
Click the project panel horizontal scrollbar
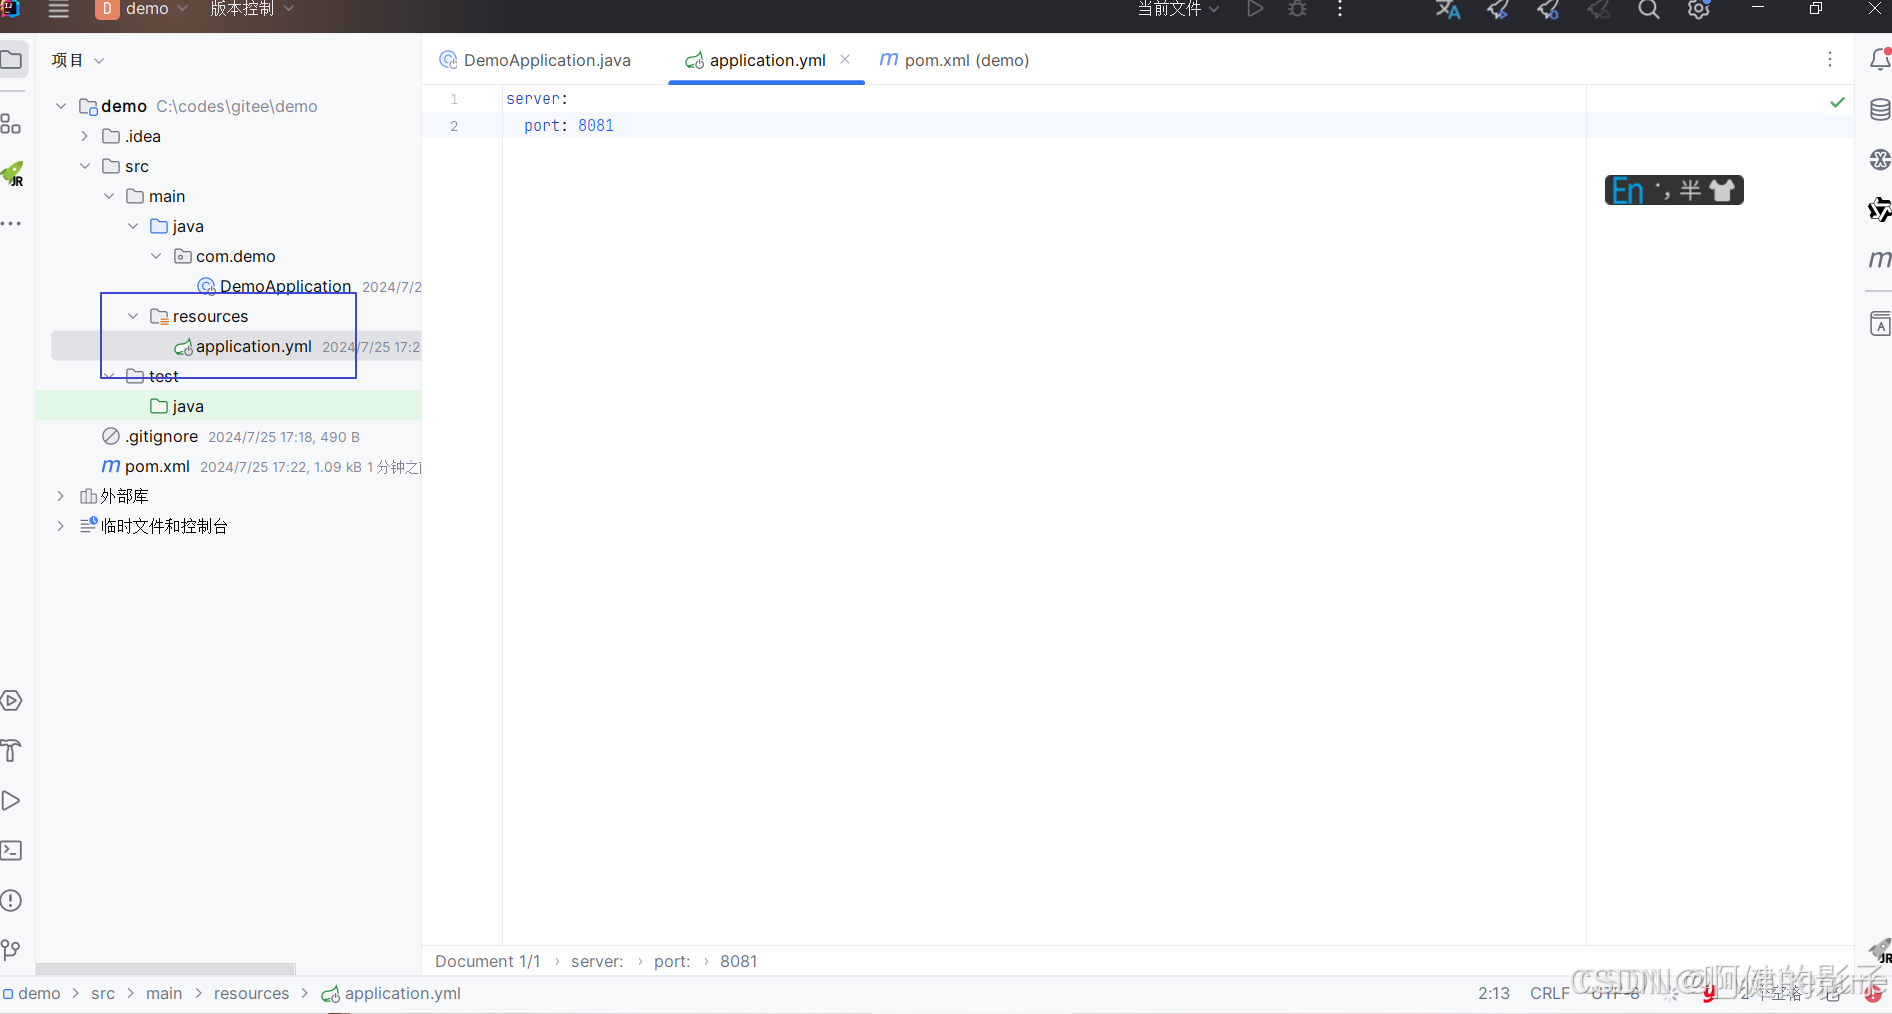click(165, 969)
